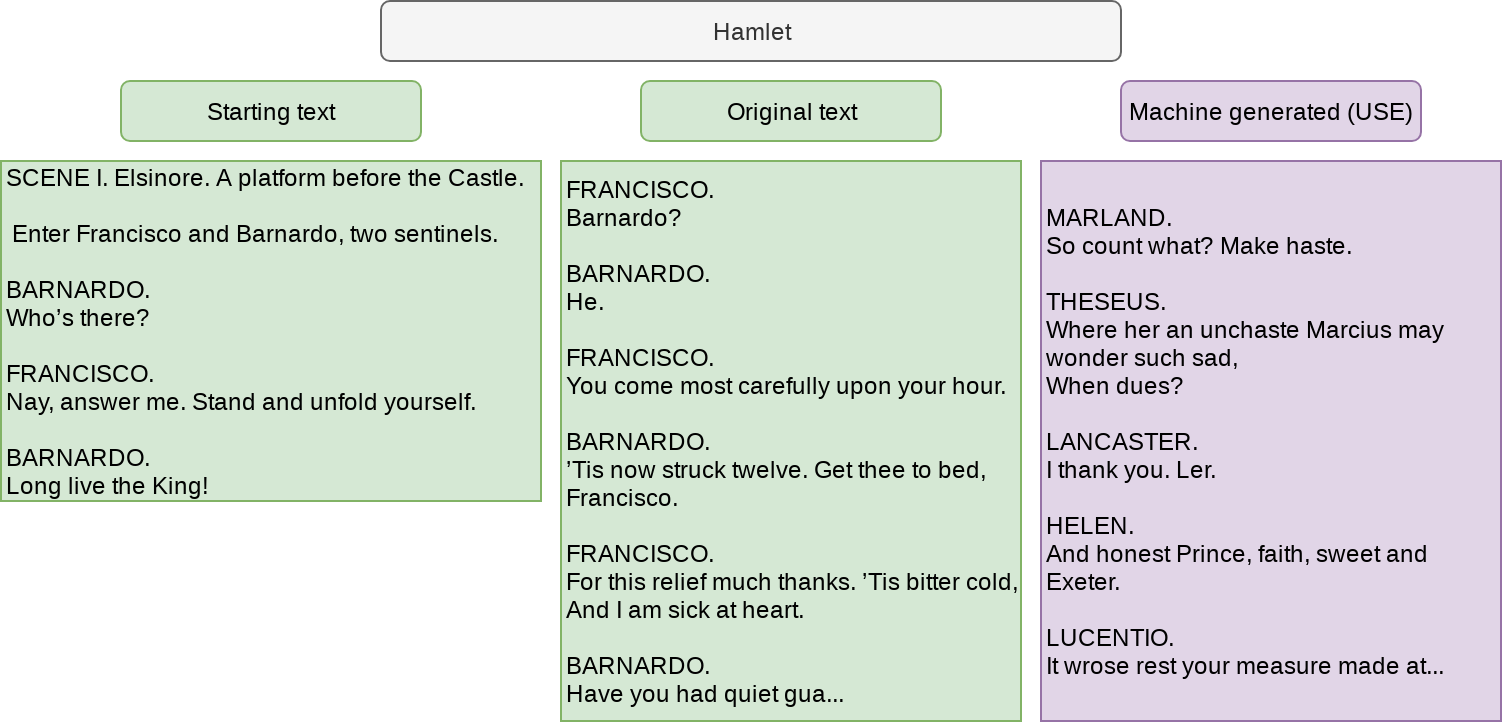The width and height of the screenshot is (1502, 722).
Task: Select 'Nay, answer me. Stand' line
Action: coord(241,403)
